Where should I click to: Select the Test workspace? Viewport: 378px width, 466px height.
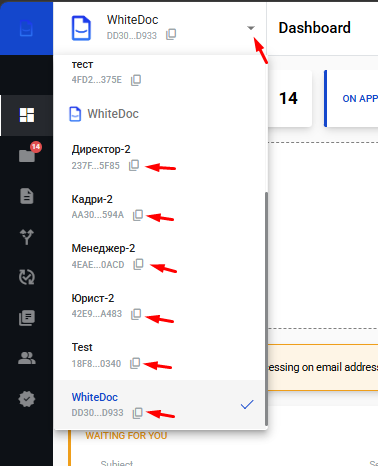159,355
